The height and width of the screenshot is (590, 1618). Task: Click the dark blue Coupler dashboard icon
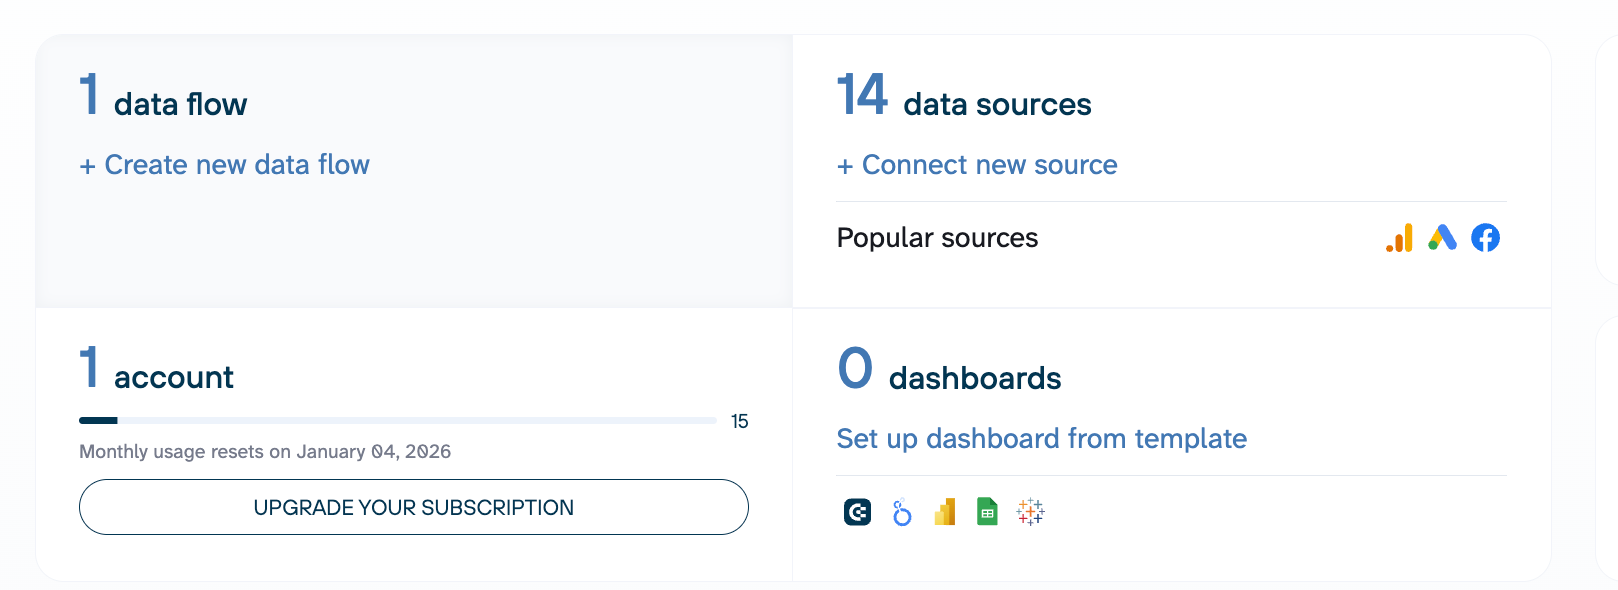(x=857, y=512)
